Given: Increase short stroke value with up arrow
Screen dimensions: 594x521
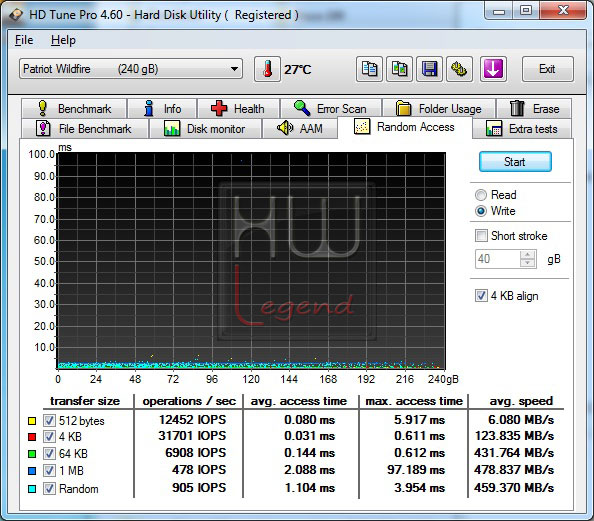Looking at the screenshot, I should point(528,255).
